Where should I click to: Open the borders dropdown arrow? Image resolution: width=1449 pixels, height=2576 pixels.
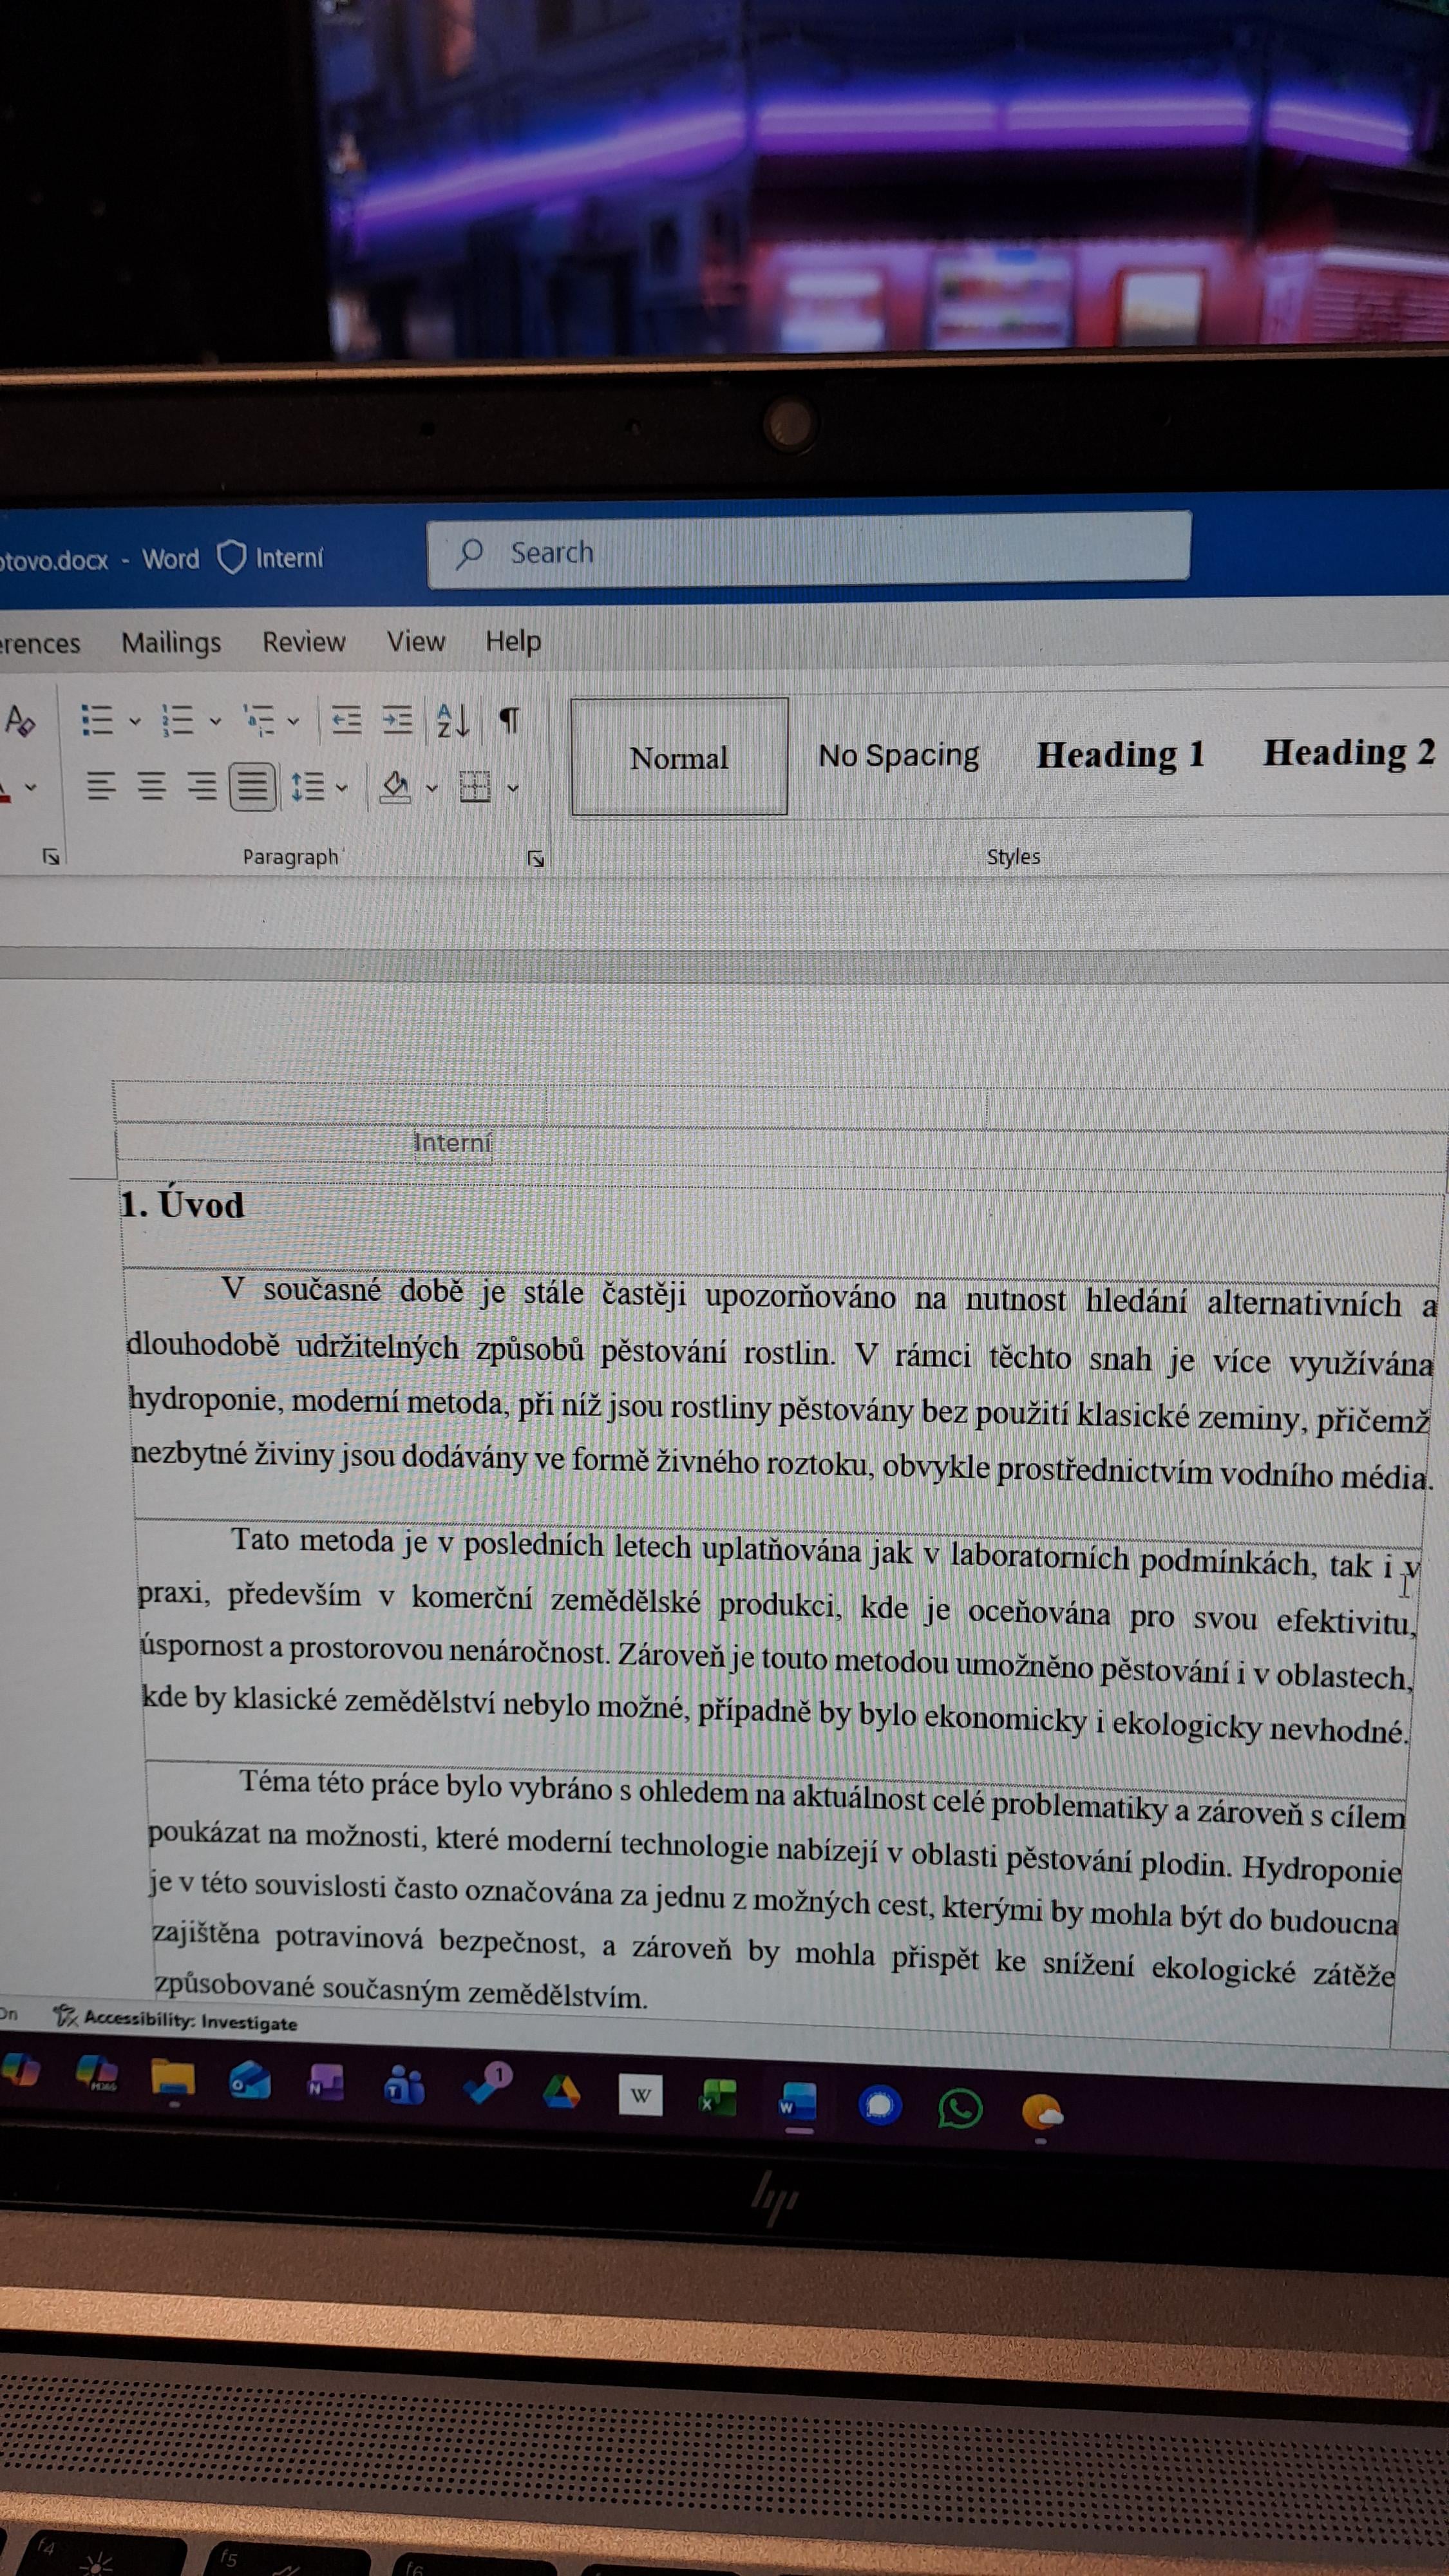(513, 788)
